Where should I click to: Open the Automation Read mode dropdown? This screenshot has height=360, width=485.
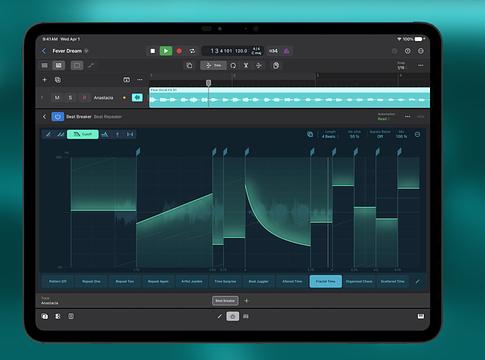pyautogui.click(x=386, y=117)
